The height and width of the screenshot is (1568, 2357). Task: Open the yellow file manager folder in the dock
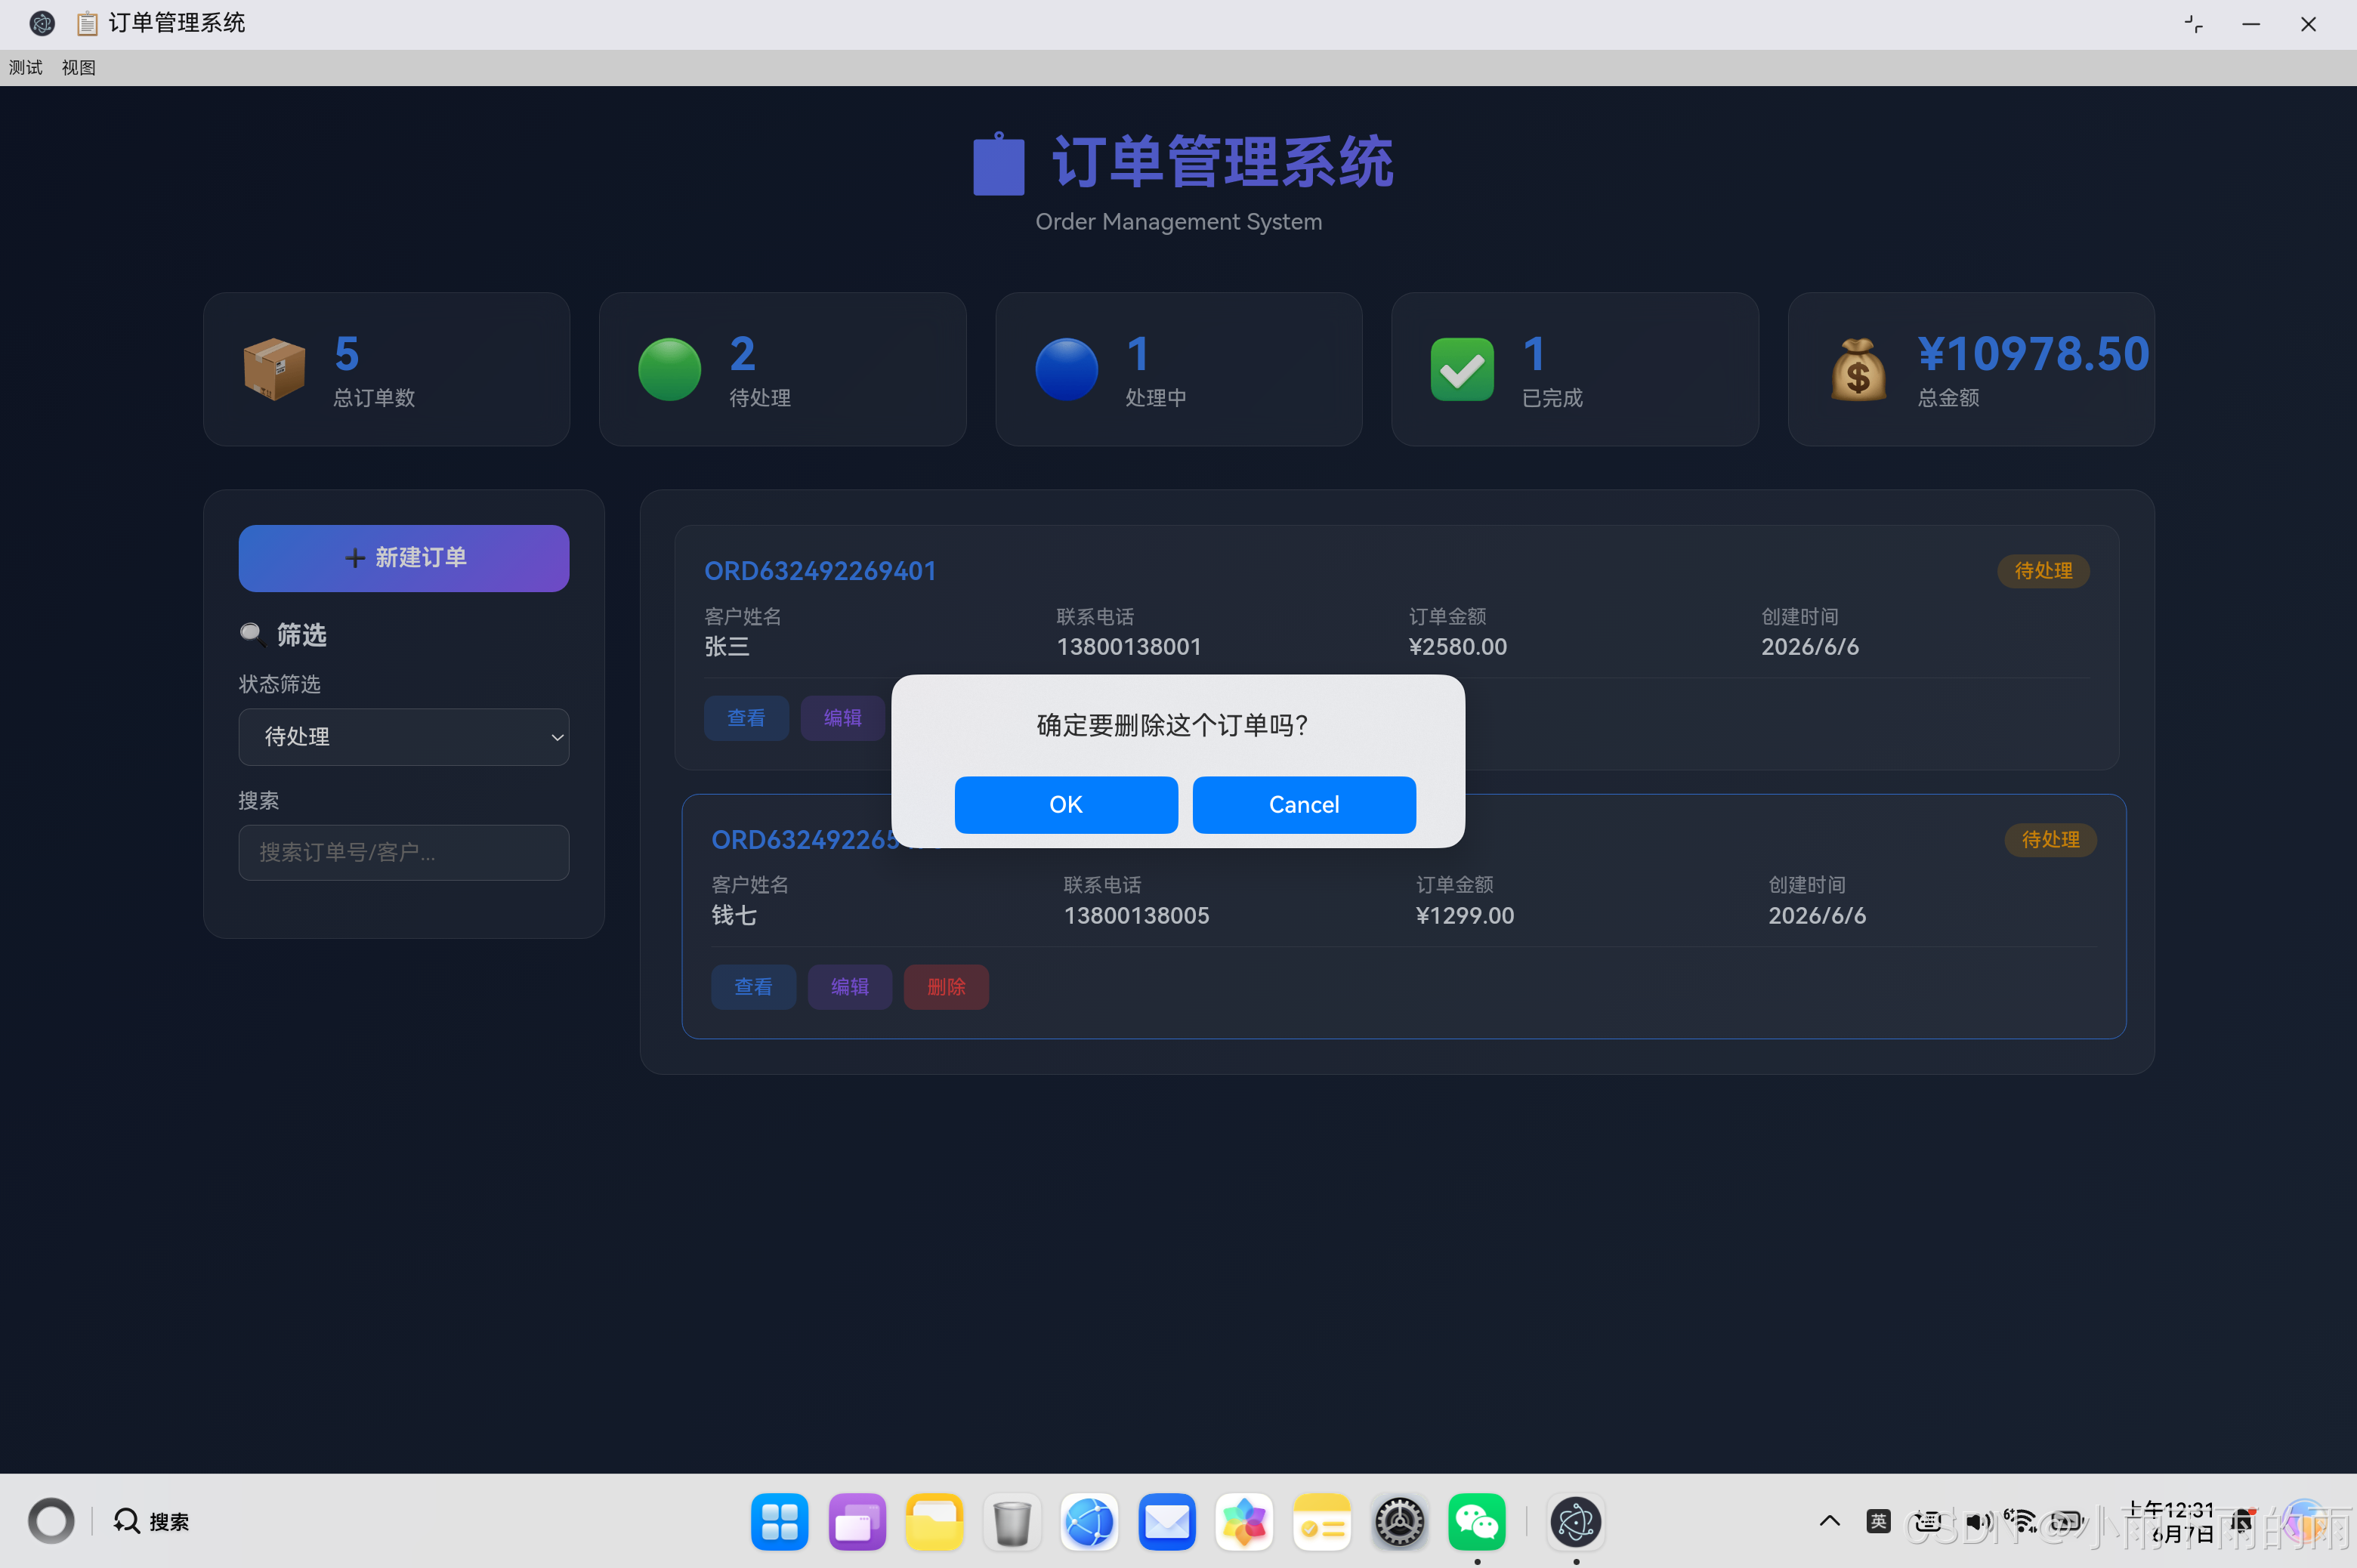(934, 1522)
